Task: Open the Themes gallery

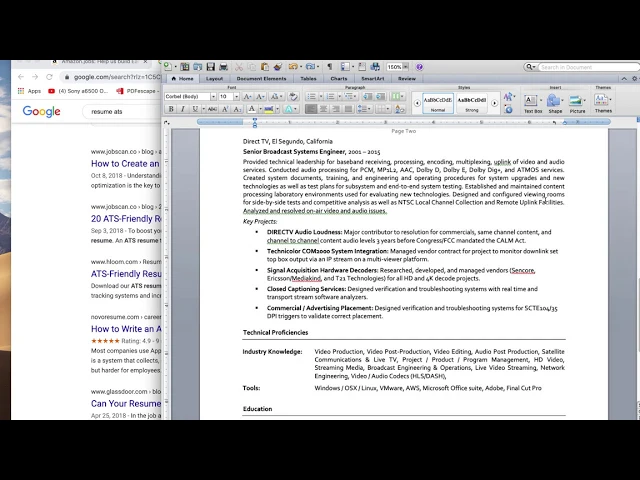Action: (603, 103)
